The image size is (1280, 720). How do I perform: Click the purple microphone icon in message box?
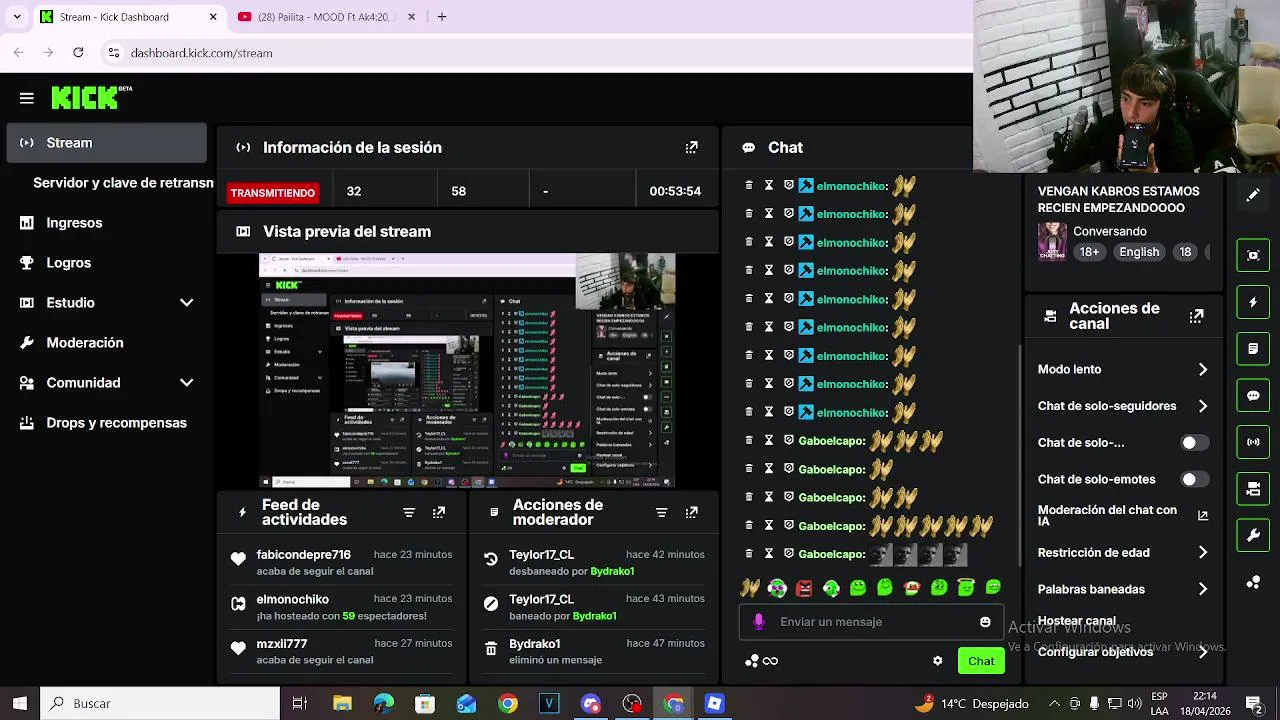coord(759,622)
